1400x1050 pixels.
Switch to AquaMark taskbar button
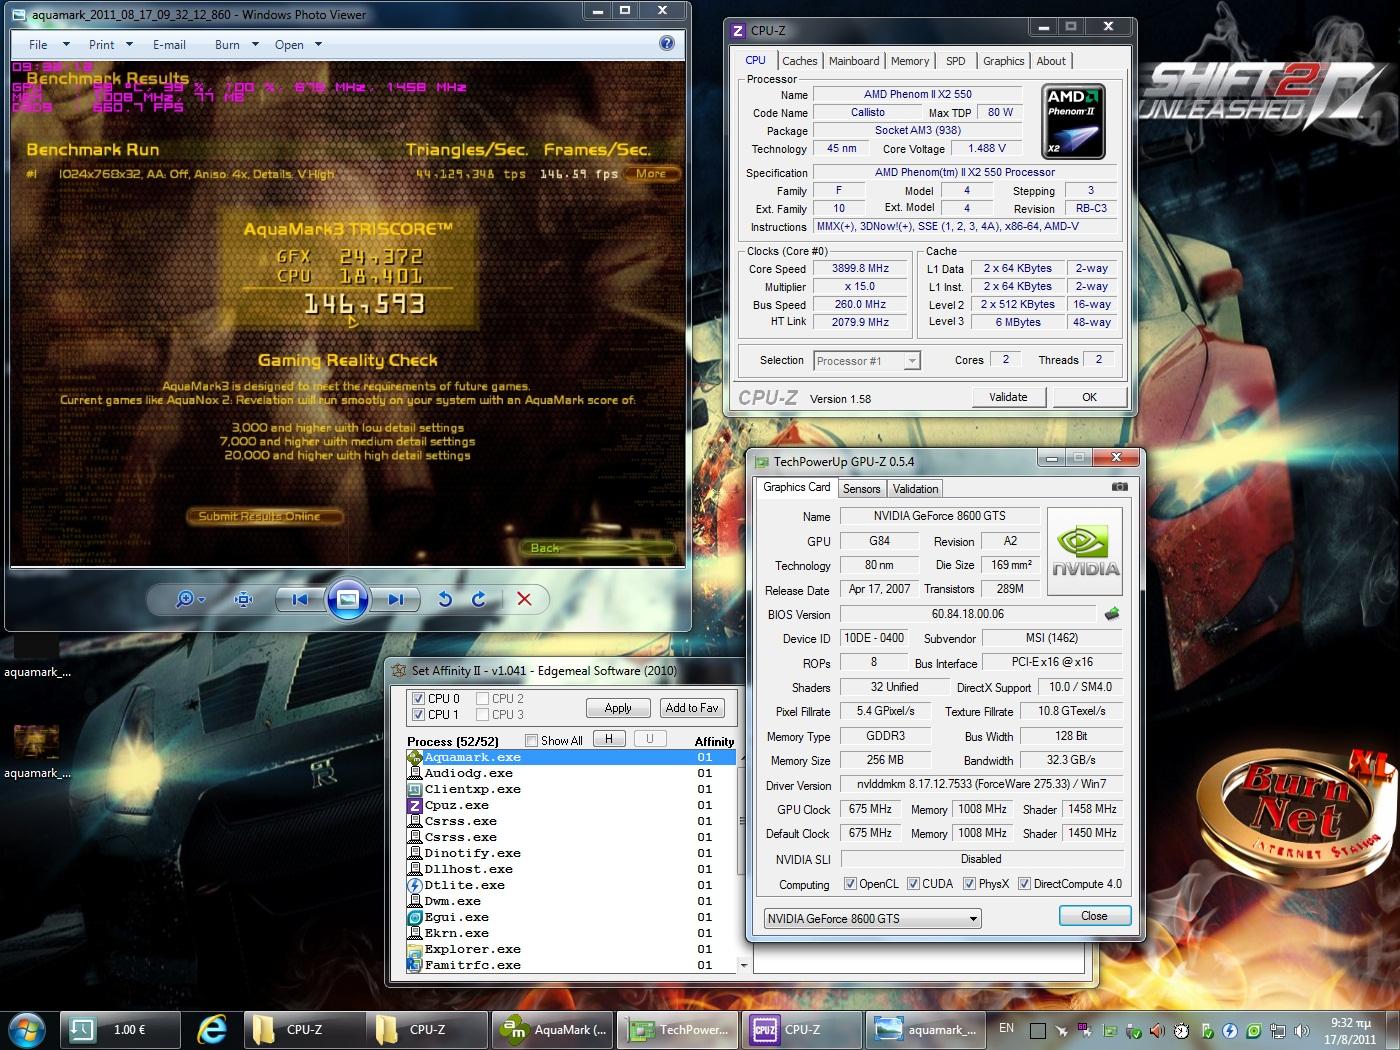tap(553, 1029)
